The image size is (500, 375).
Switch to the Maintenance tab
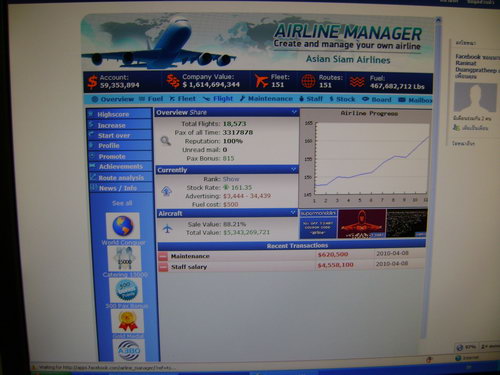[266, 99]
